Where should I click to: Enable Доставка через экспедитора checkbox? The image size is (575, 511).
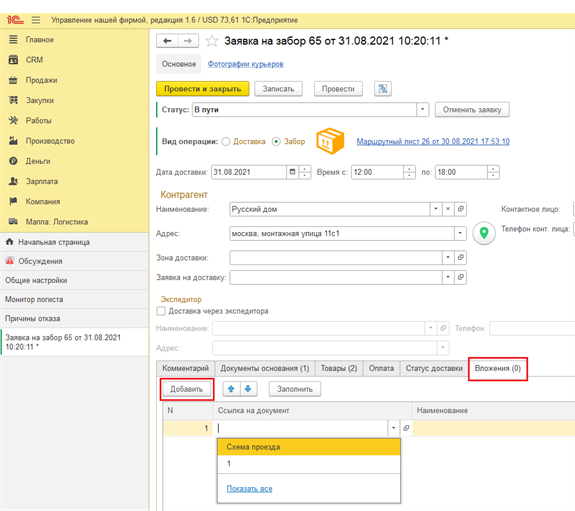(x=161, y=311)
